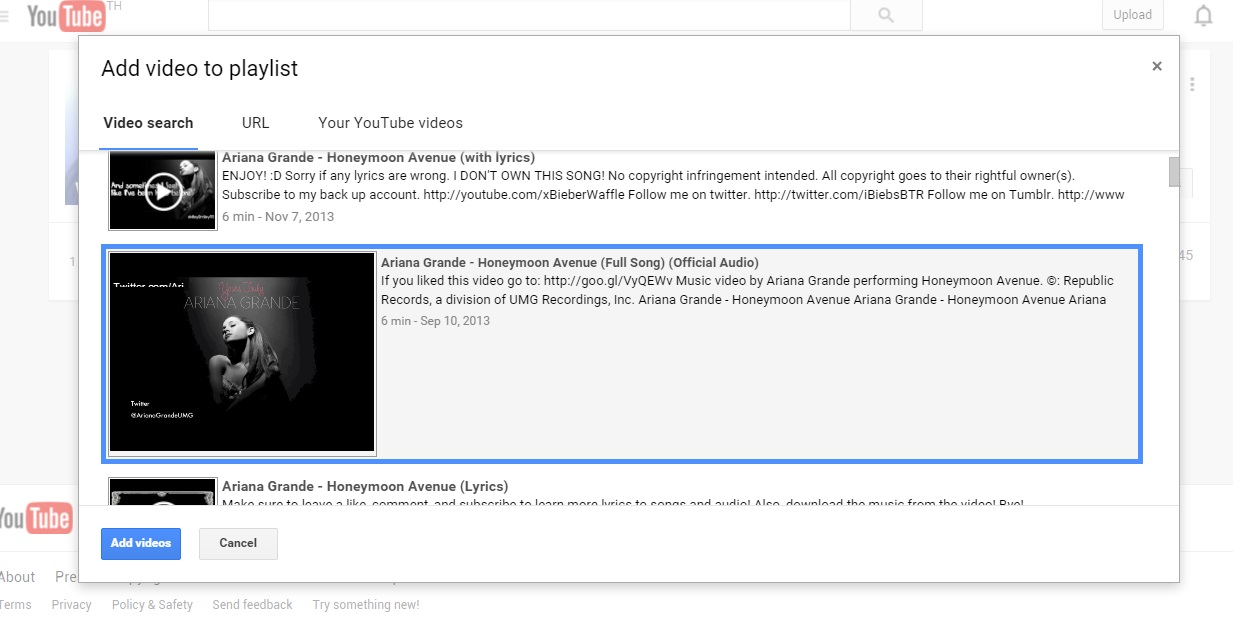
Task: Open the Policy & Safety footer link
Action: 152,605
